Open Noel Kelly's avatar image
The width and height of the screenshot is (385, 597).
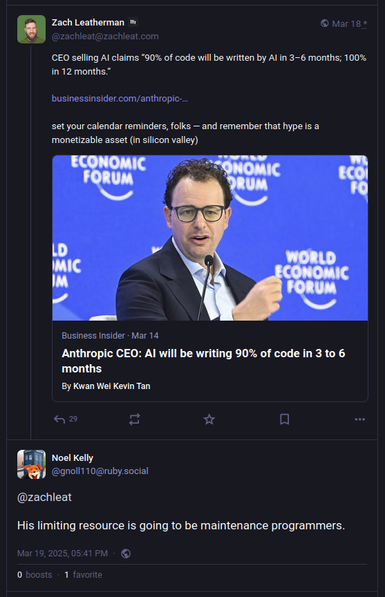point(31,464)
